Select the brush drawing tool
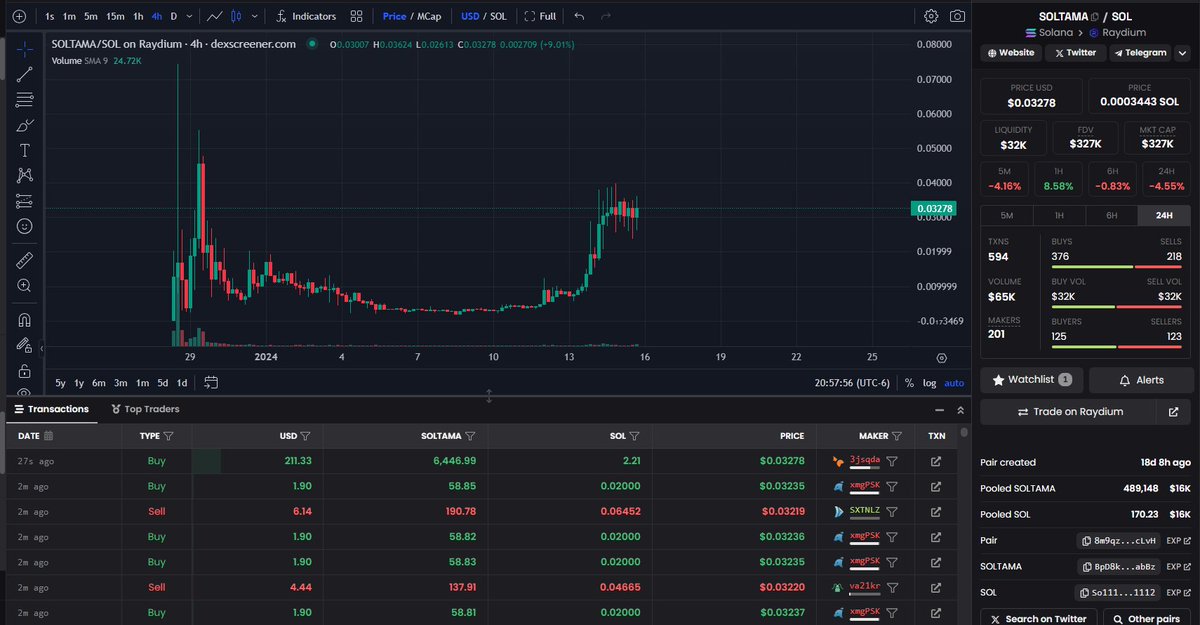 click(25, 125)
